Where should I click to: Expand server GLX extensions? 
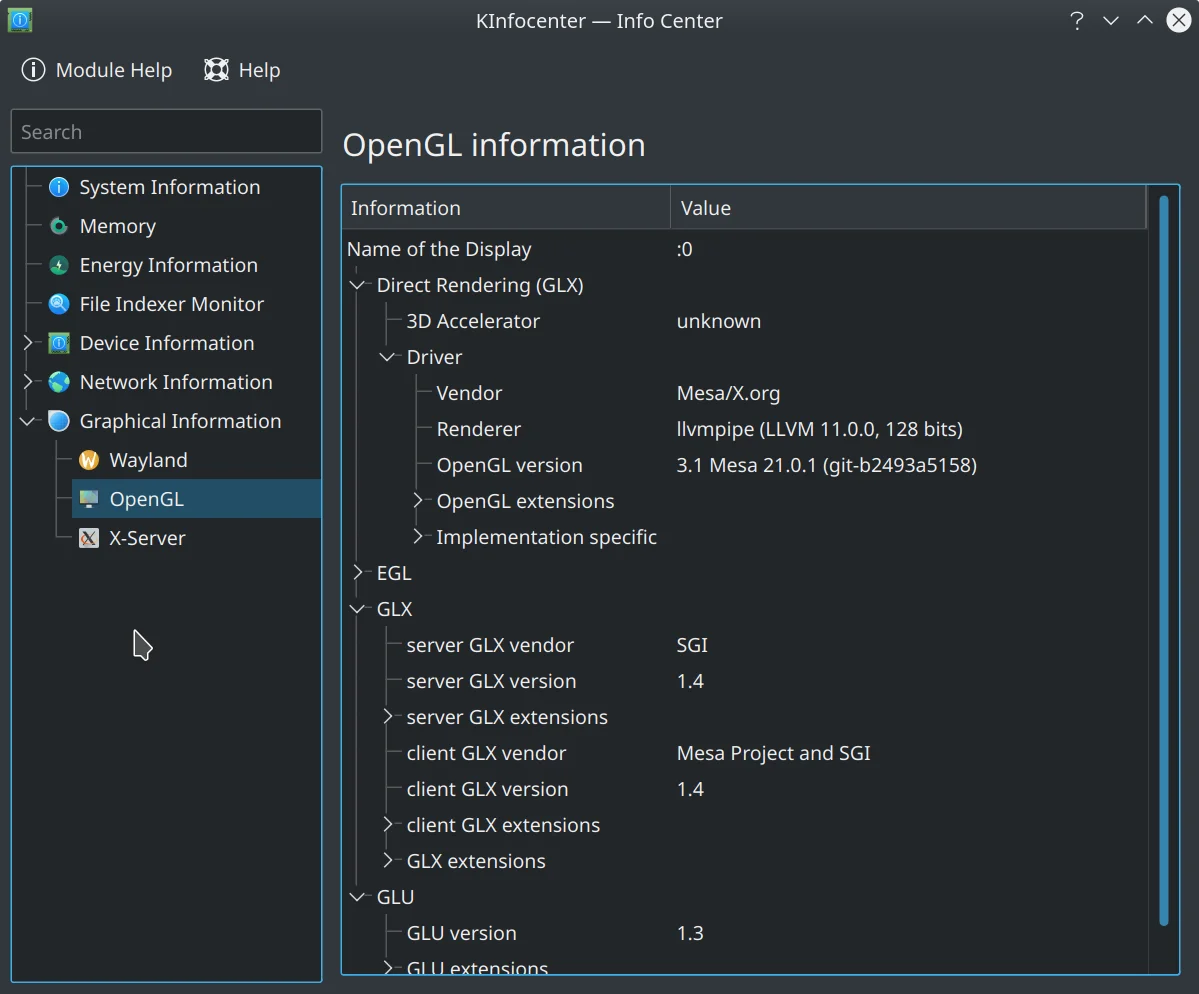[x=388, y=717]
